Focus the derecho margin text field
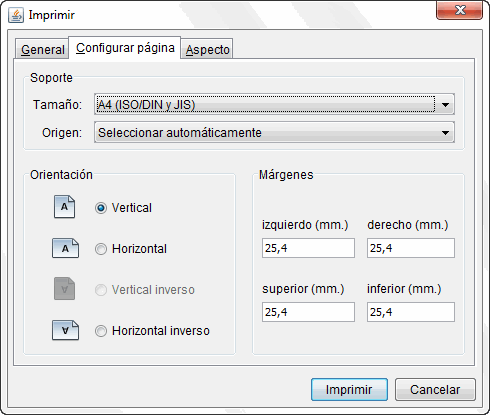 point(411,248)
